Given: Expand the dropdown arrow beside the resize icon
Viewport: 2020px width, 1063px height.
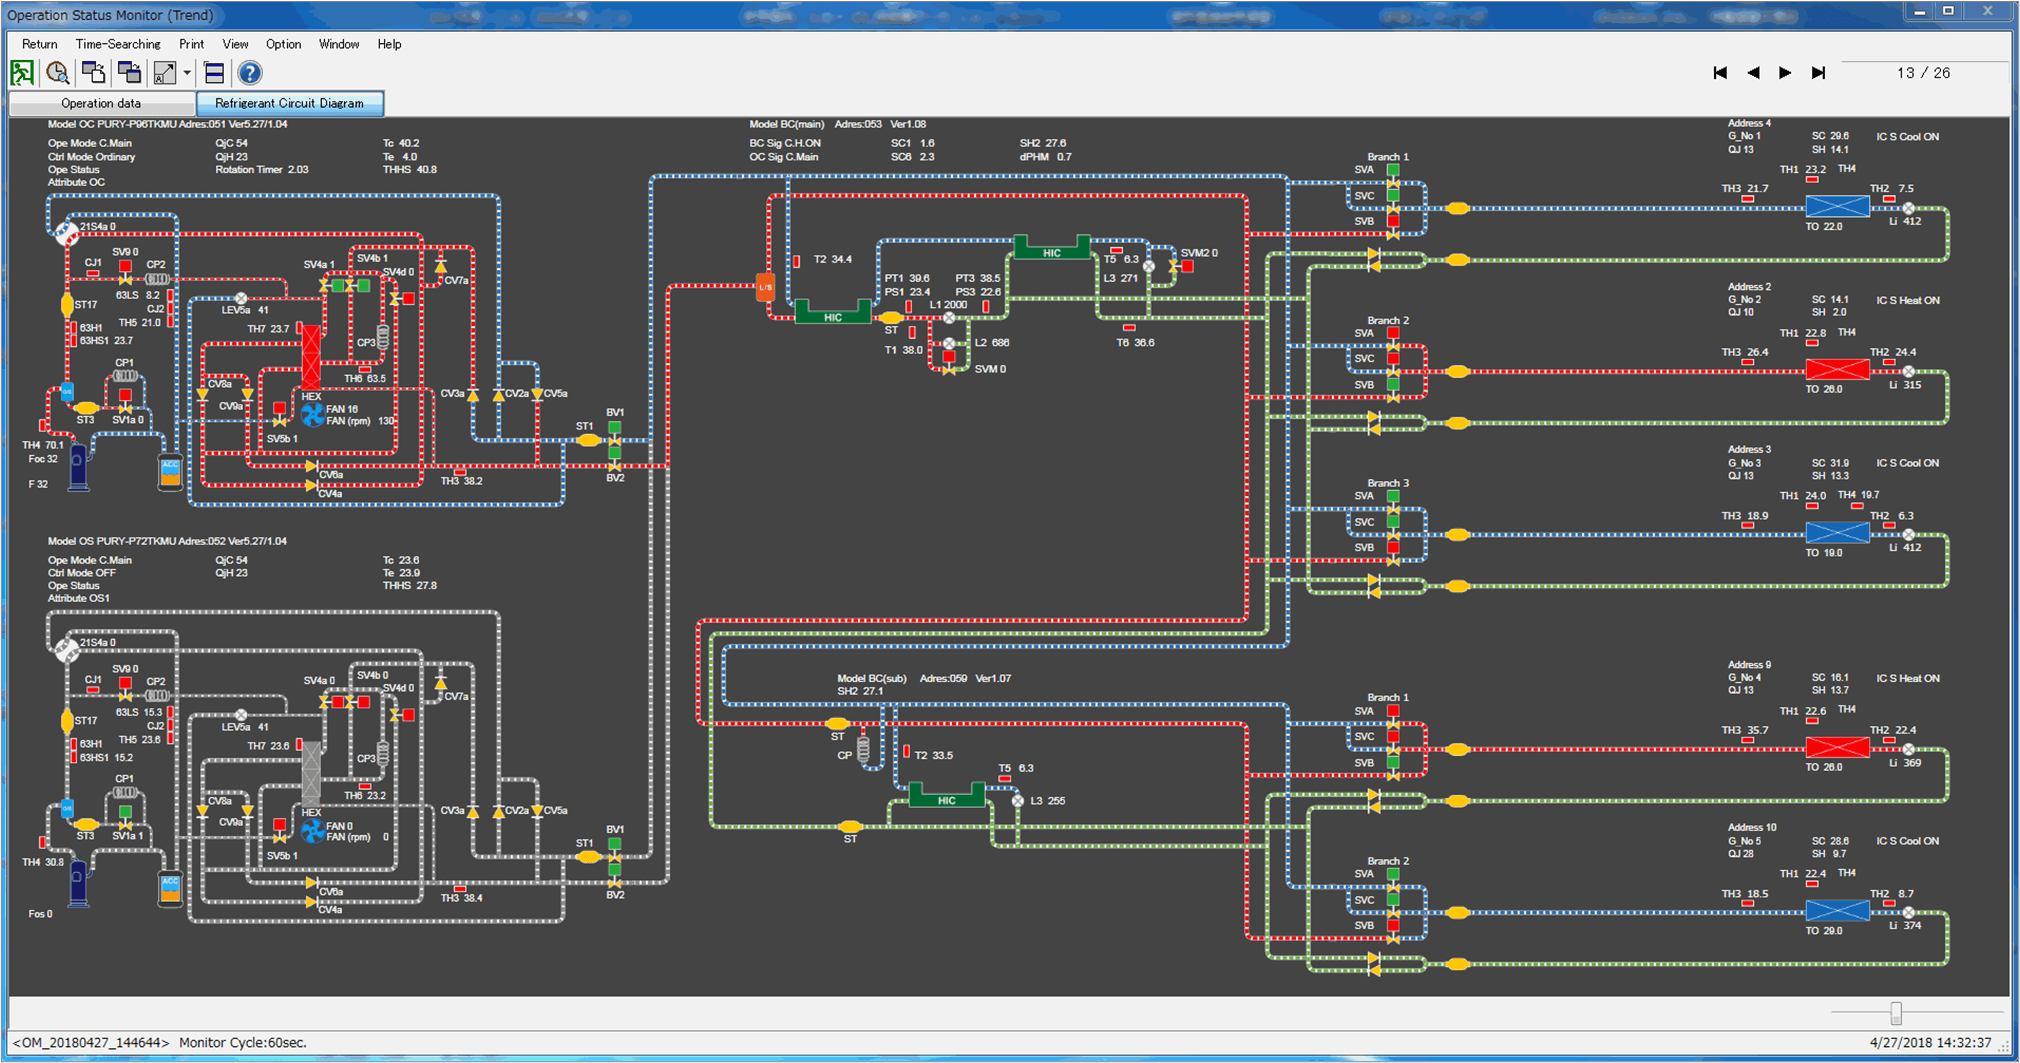Looking at the screenshot, I should (187, 73).
